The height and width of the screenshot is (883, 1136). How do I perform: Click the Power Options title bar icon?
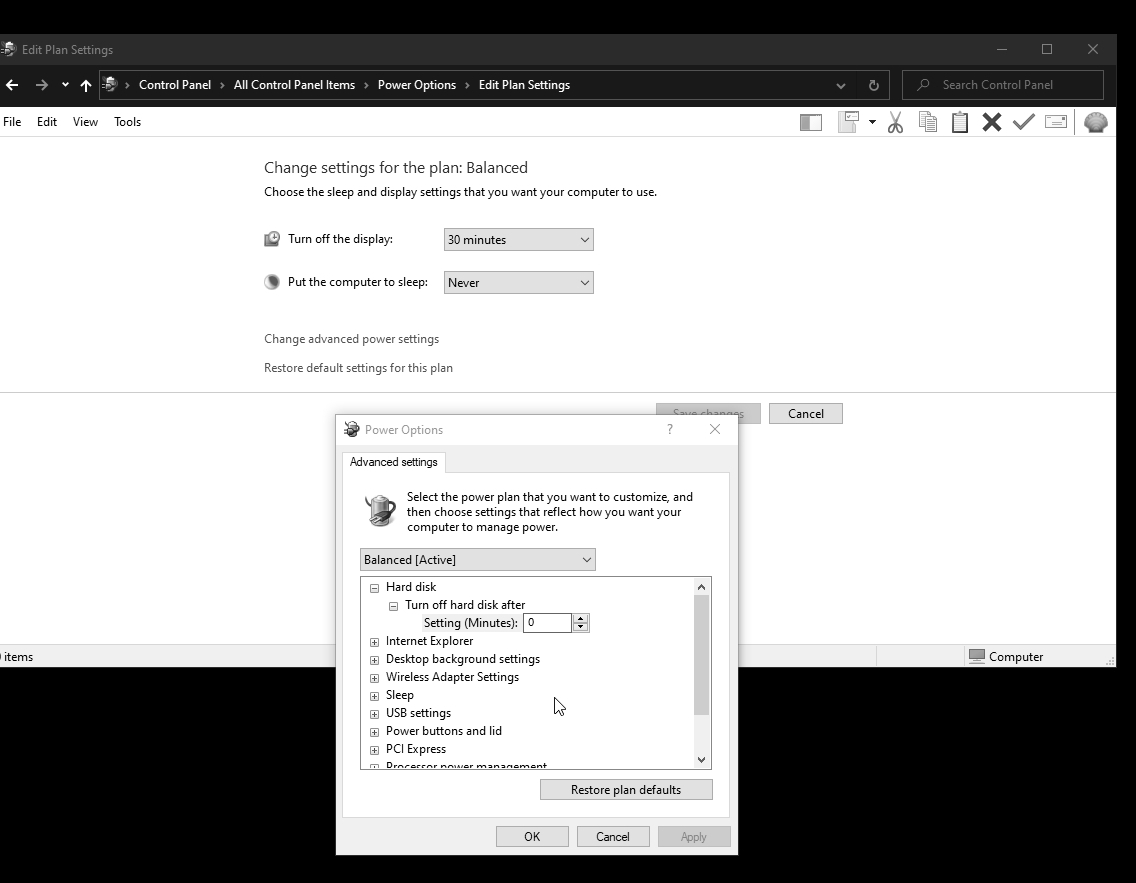[352, 430]
